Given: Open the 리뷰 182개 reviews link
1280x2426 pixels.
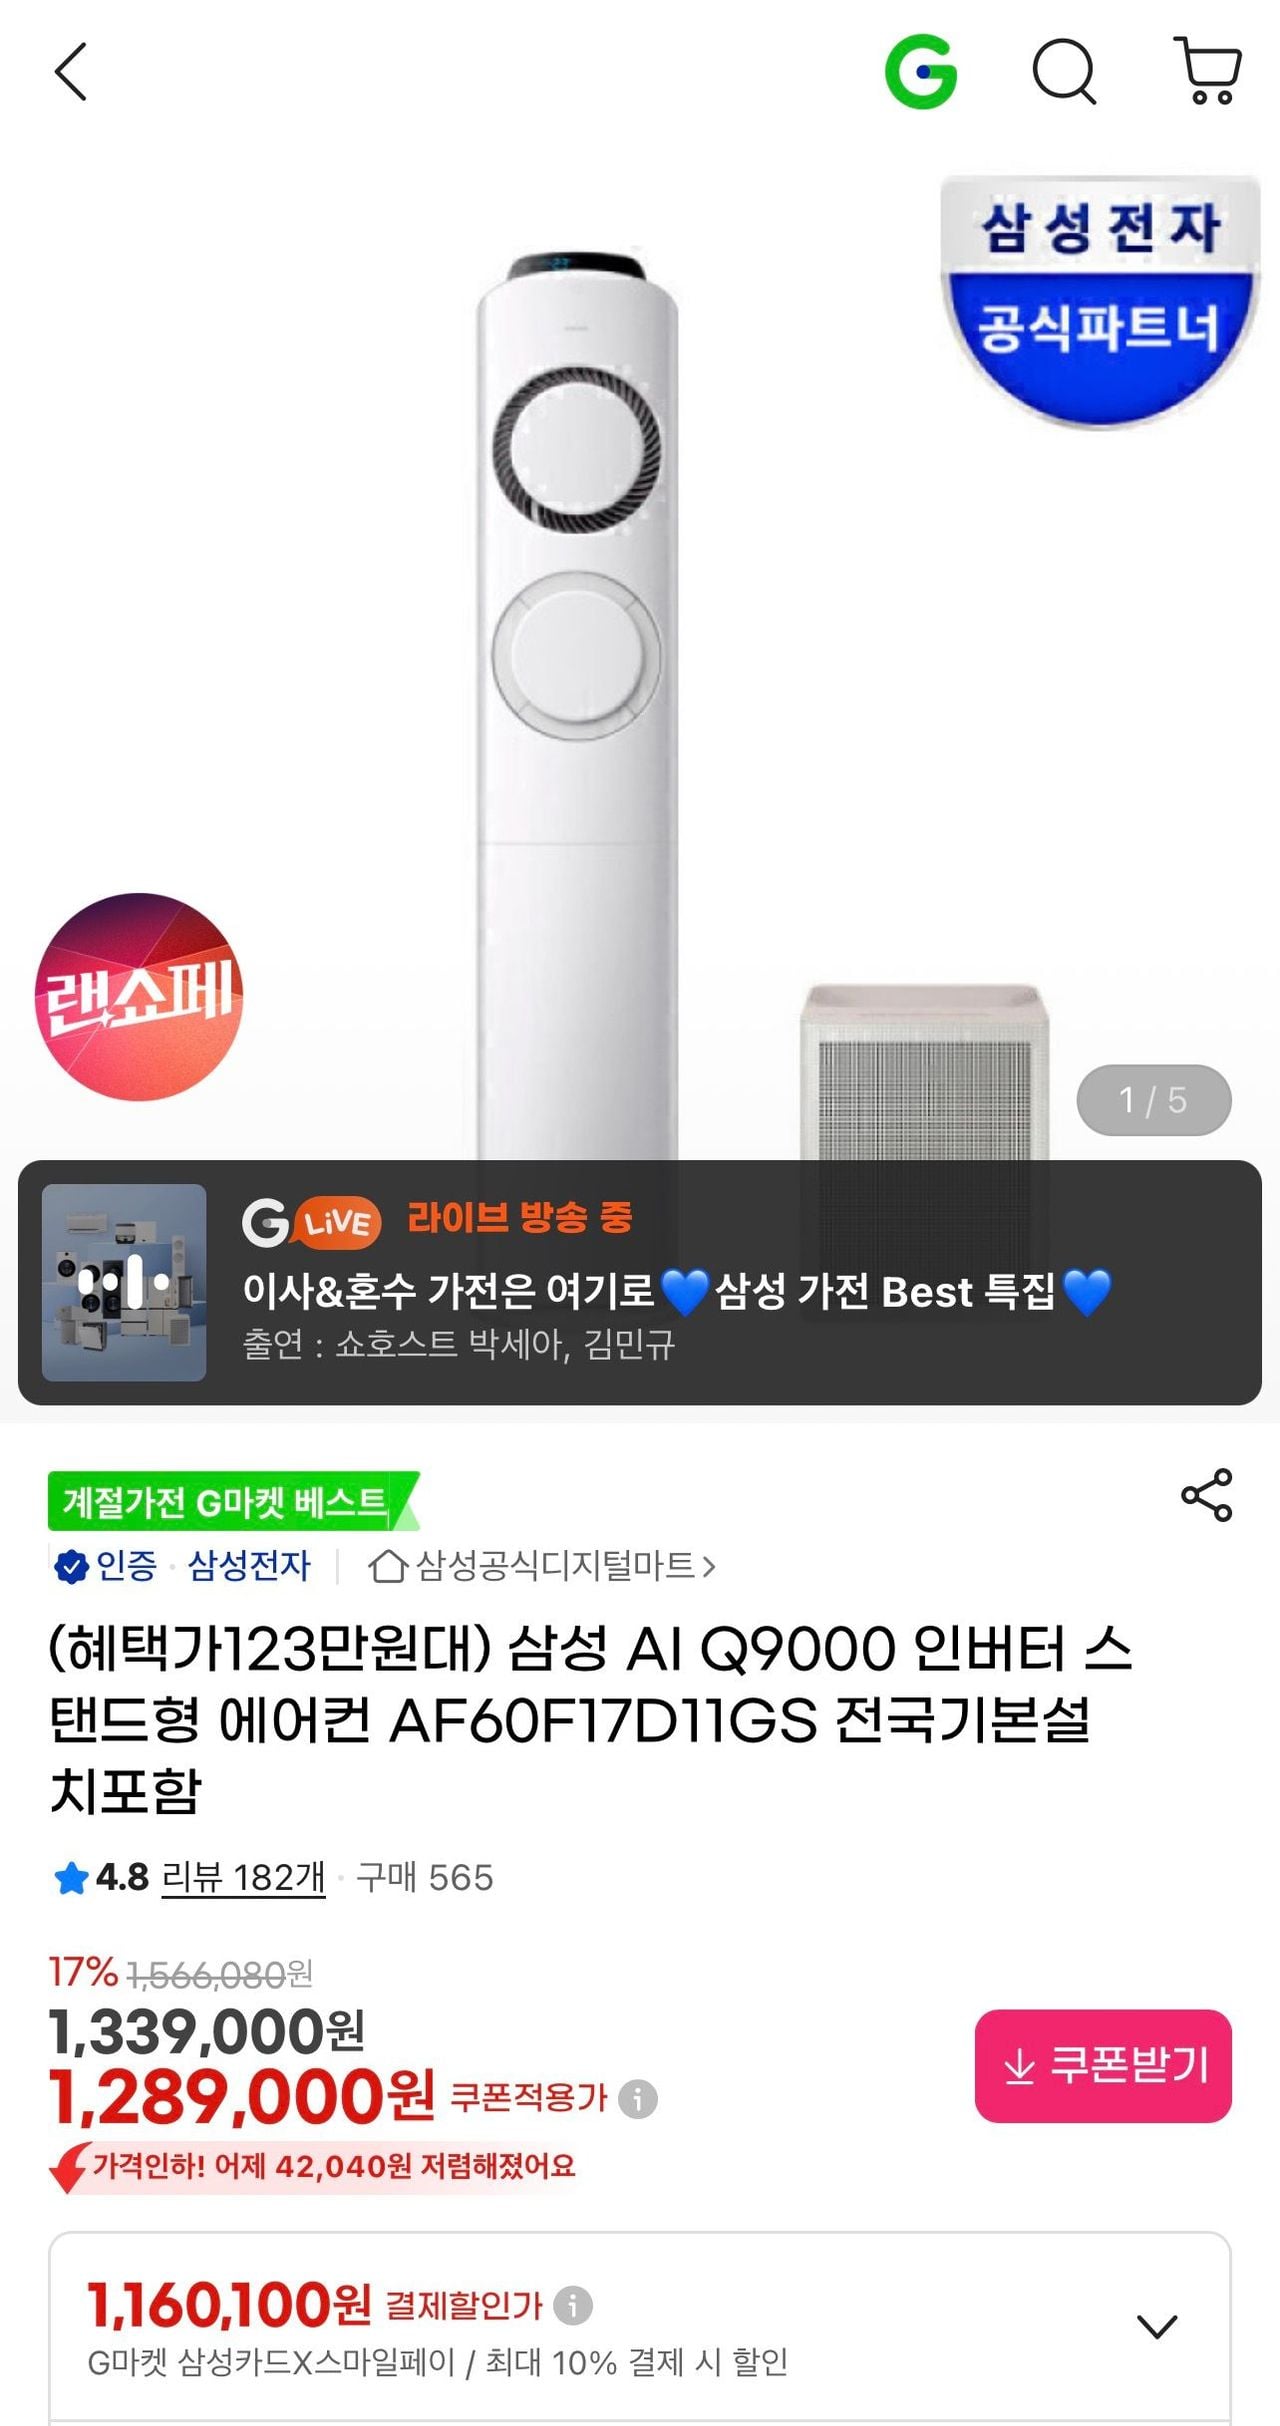Looking at the screenshot, I should (x=243, y=1878).
